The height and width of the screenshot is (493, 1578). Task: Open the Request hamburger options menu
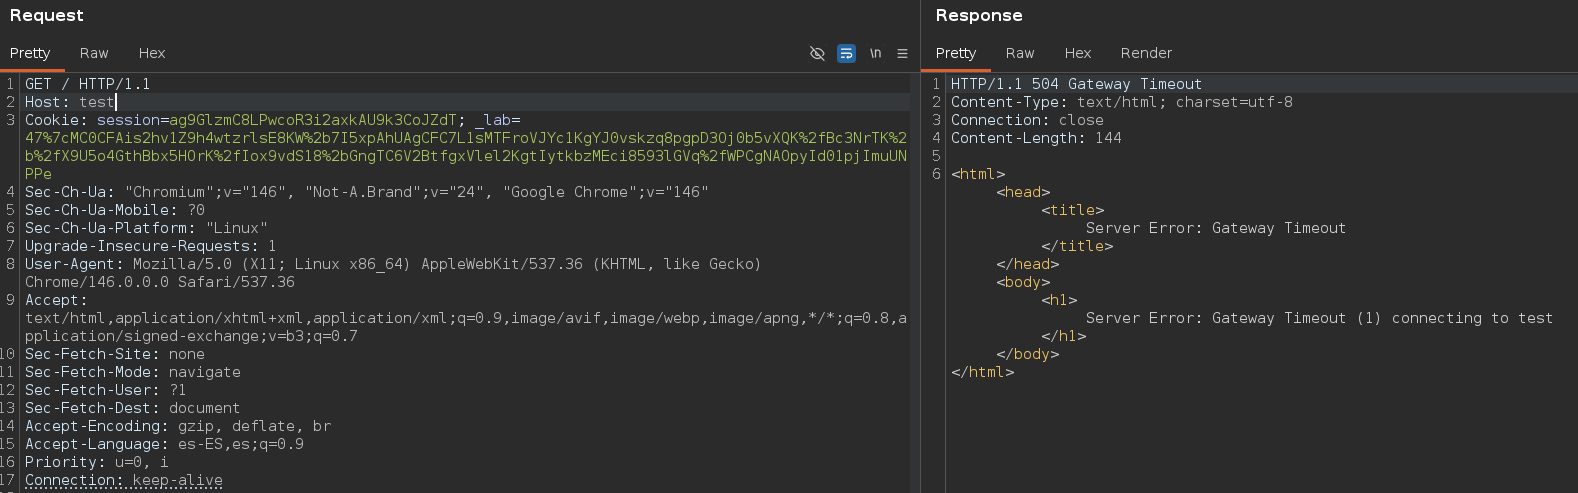(902, 53)
